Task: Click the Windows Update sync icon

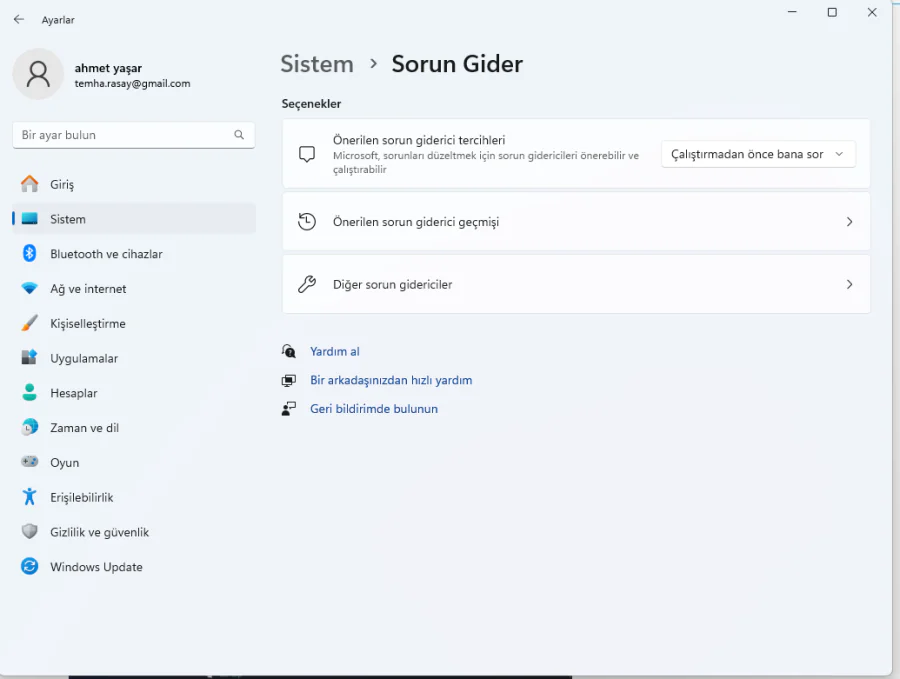Action: pos(30,567)
